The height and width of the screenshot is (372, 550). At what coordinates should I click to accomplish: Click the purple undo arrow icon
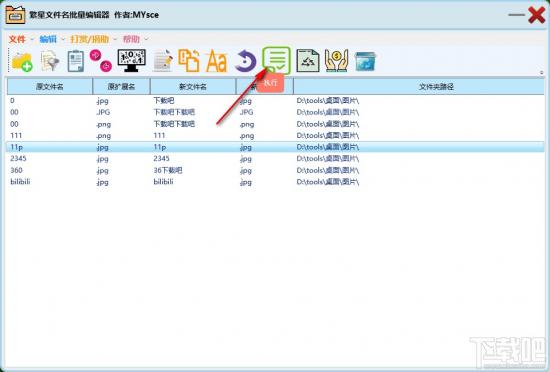pos(246,61)
